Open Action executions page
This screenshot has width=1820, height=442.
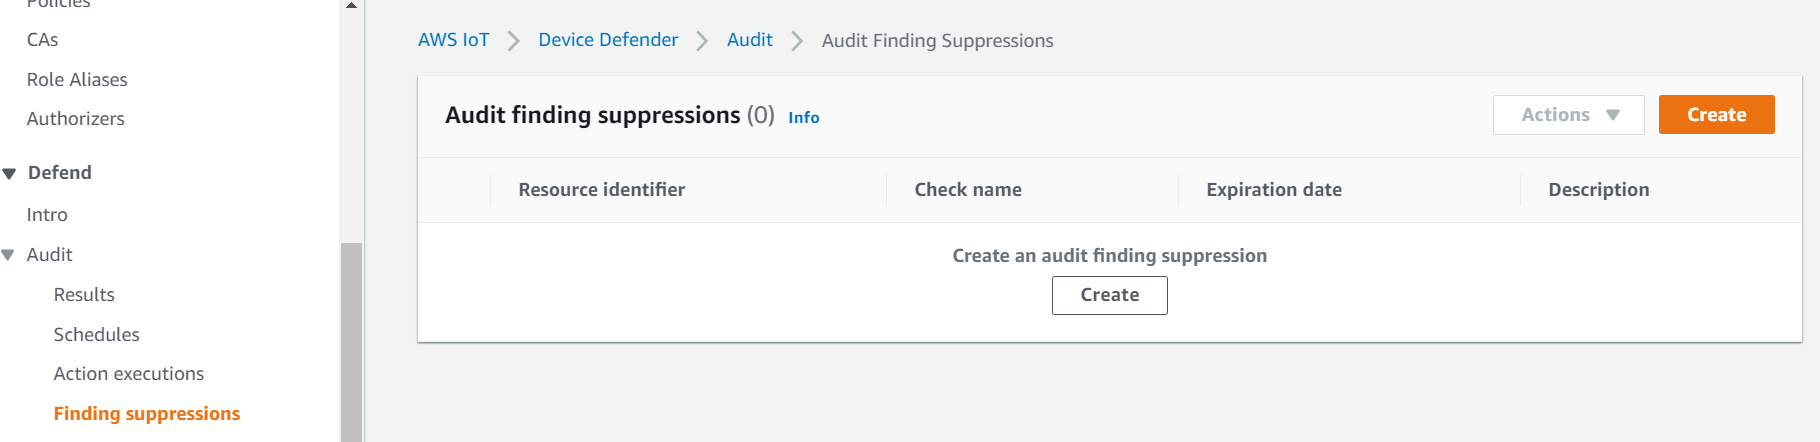pyautogui.click(x=128, y=374)
